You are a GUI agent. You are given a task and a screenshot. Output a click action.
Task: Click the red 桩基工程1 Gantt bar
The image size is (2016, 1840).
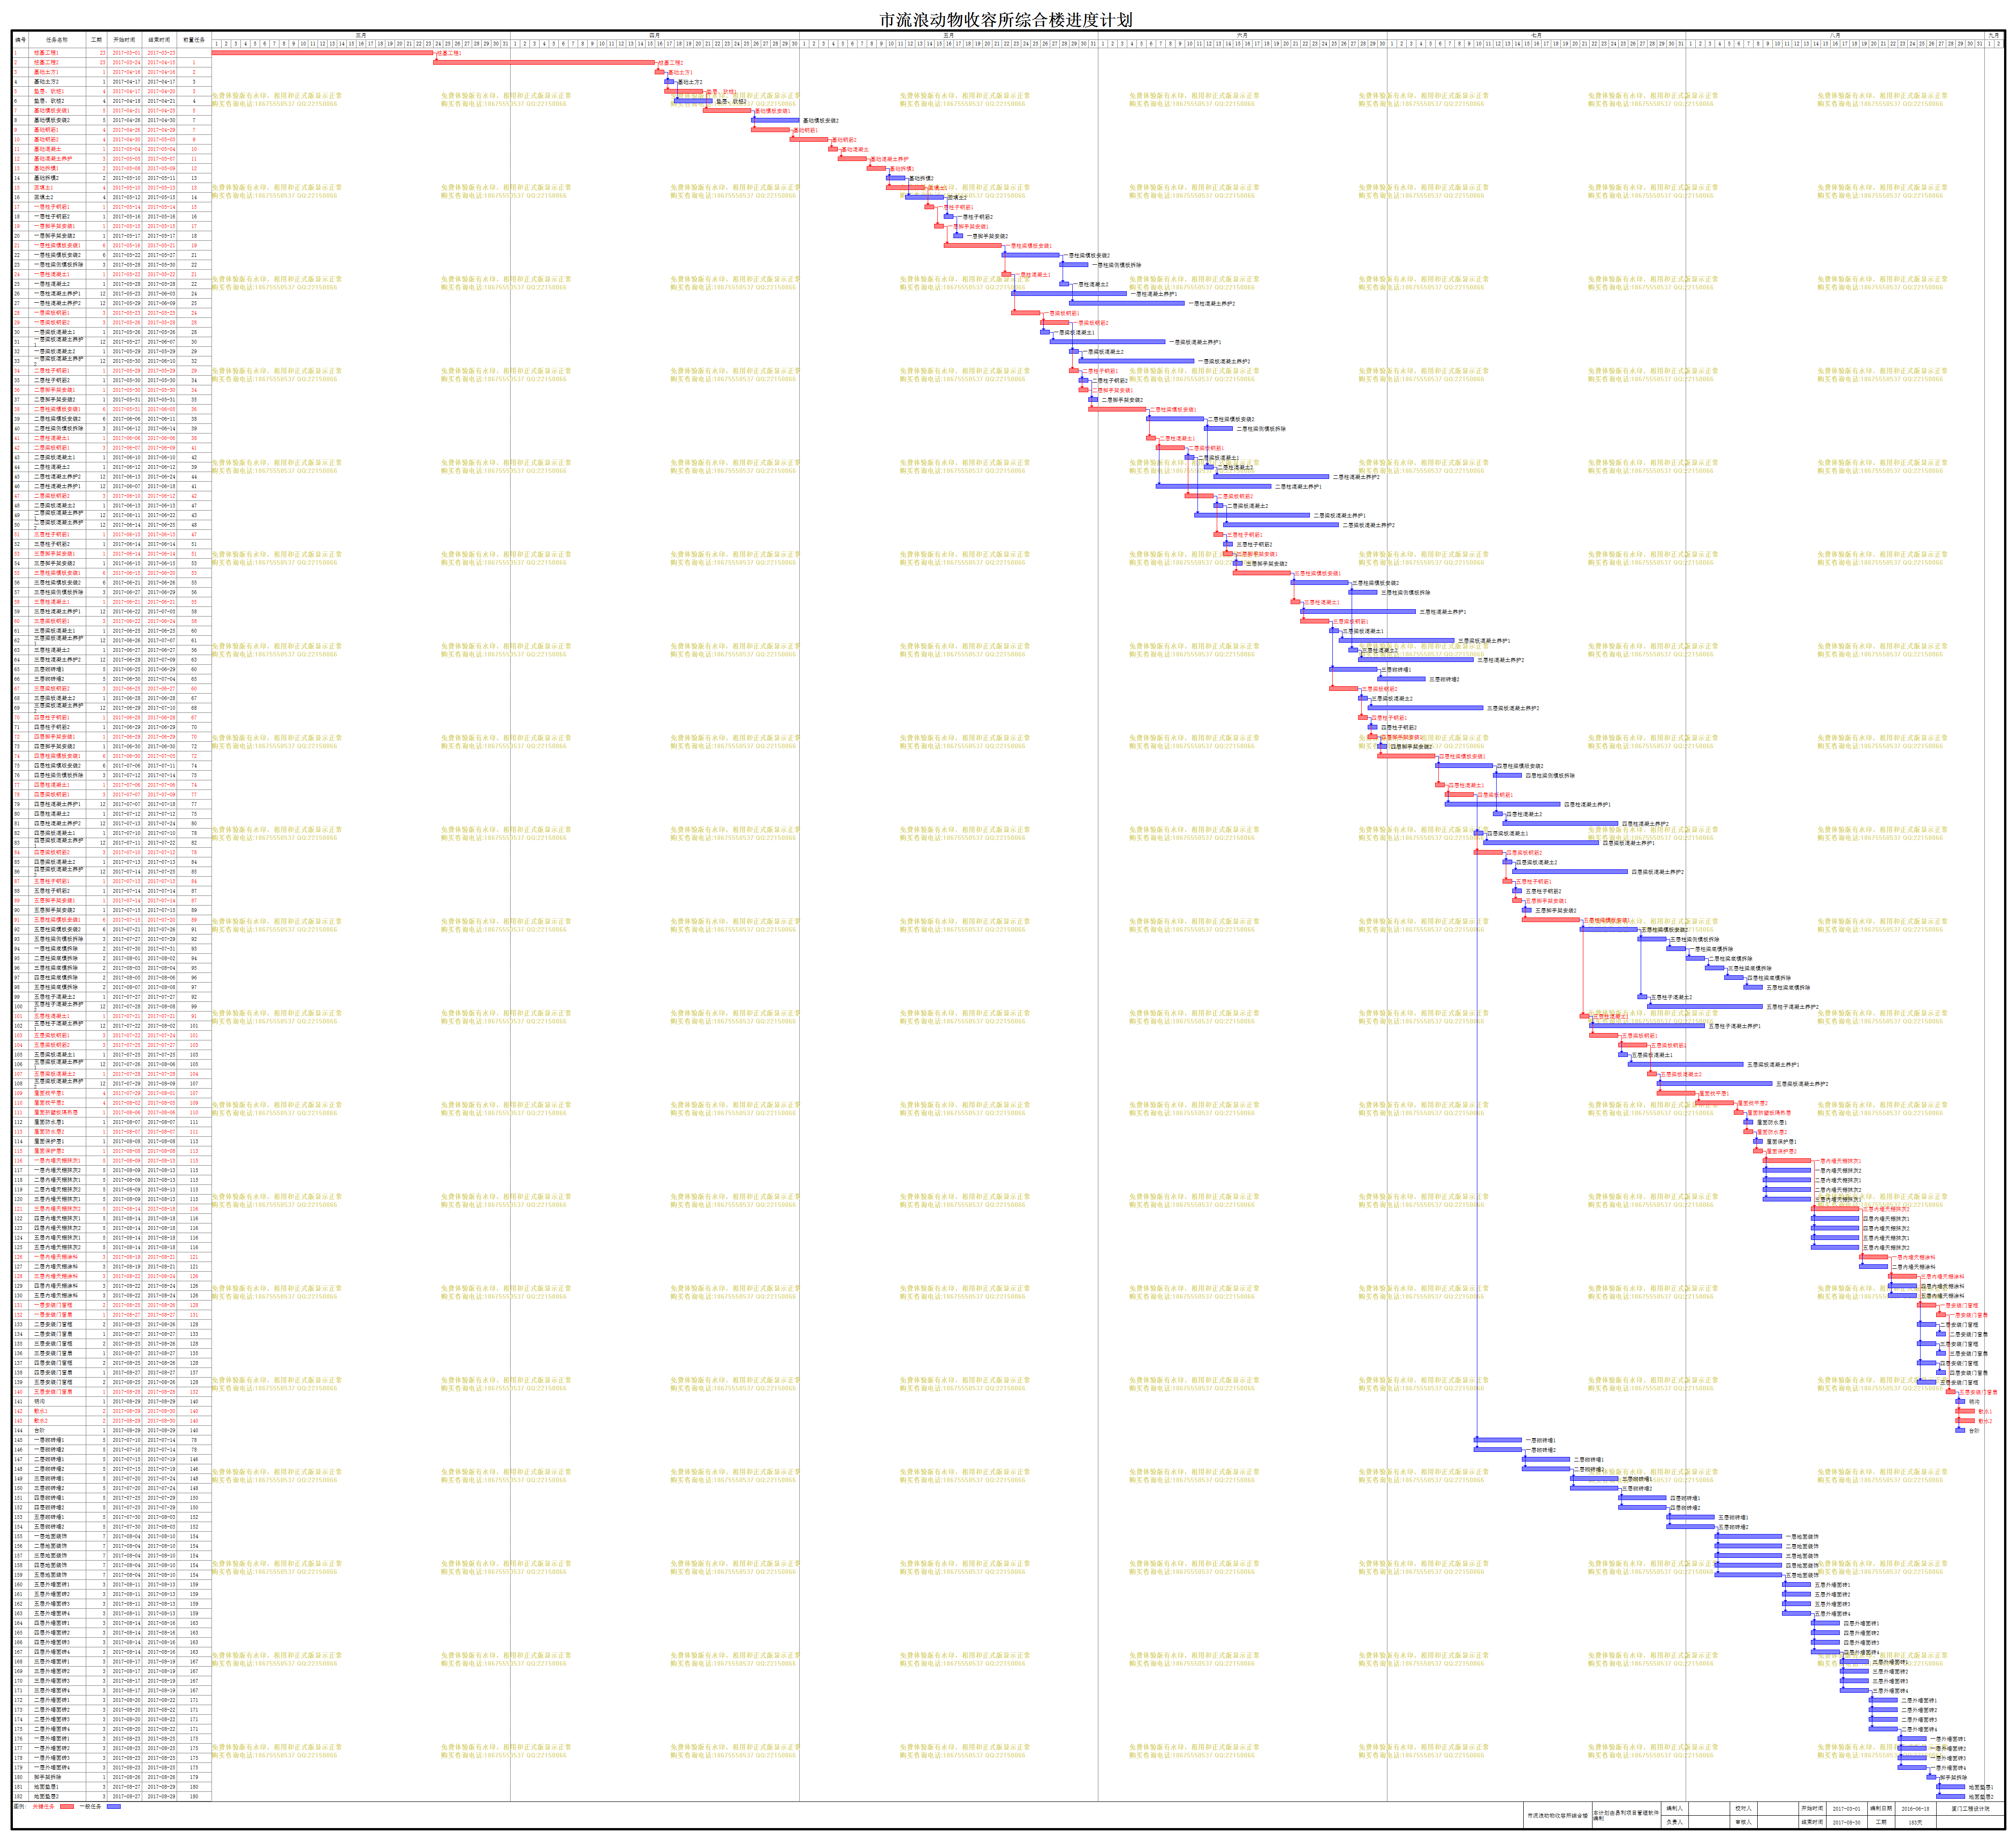[x=323, y=53]
